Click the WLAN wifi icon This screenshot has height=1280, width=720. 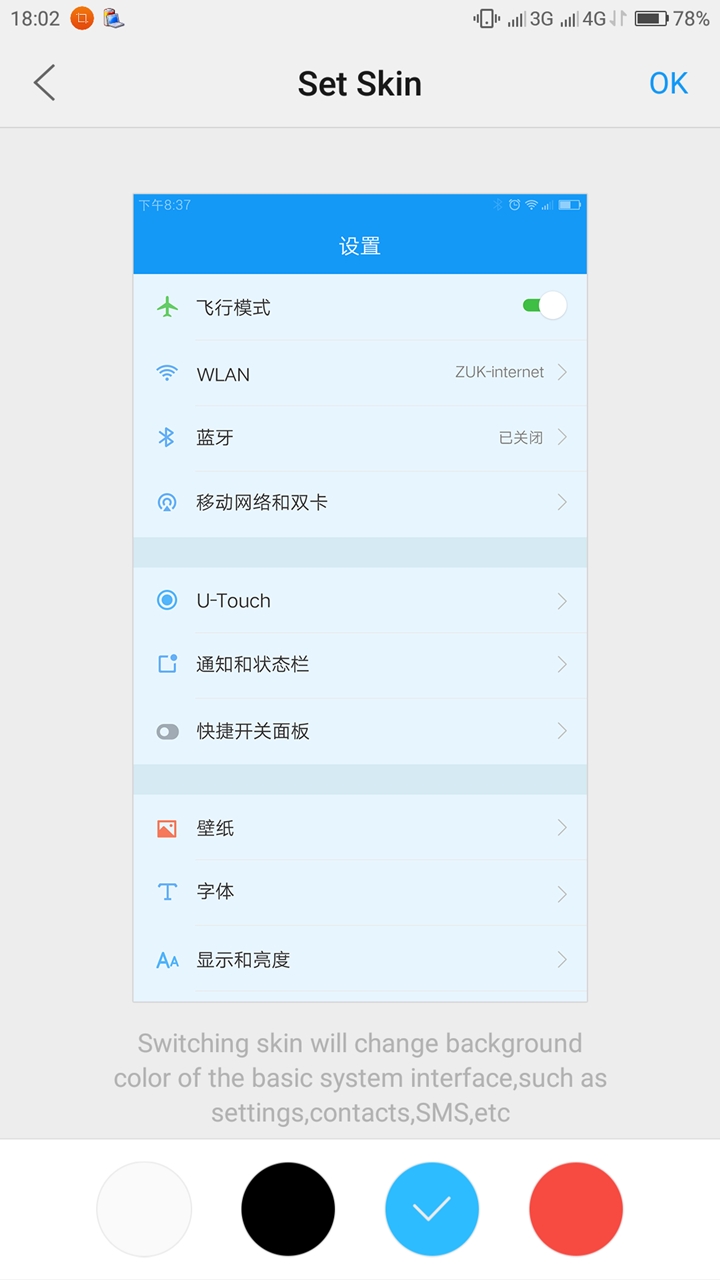167,374
